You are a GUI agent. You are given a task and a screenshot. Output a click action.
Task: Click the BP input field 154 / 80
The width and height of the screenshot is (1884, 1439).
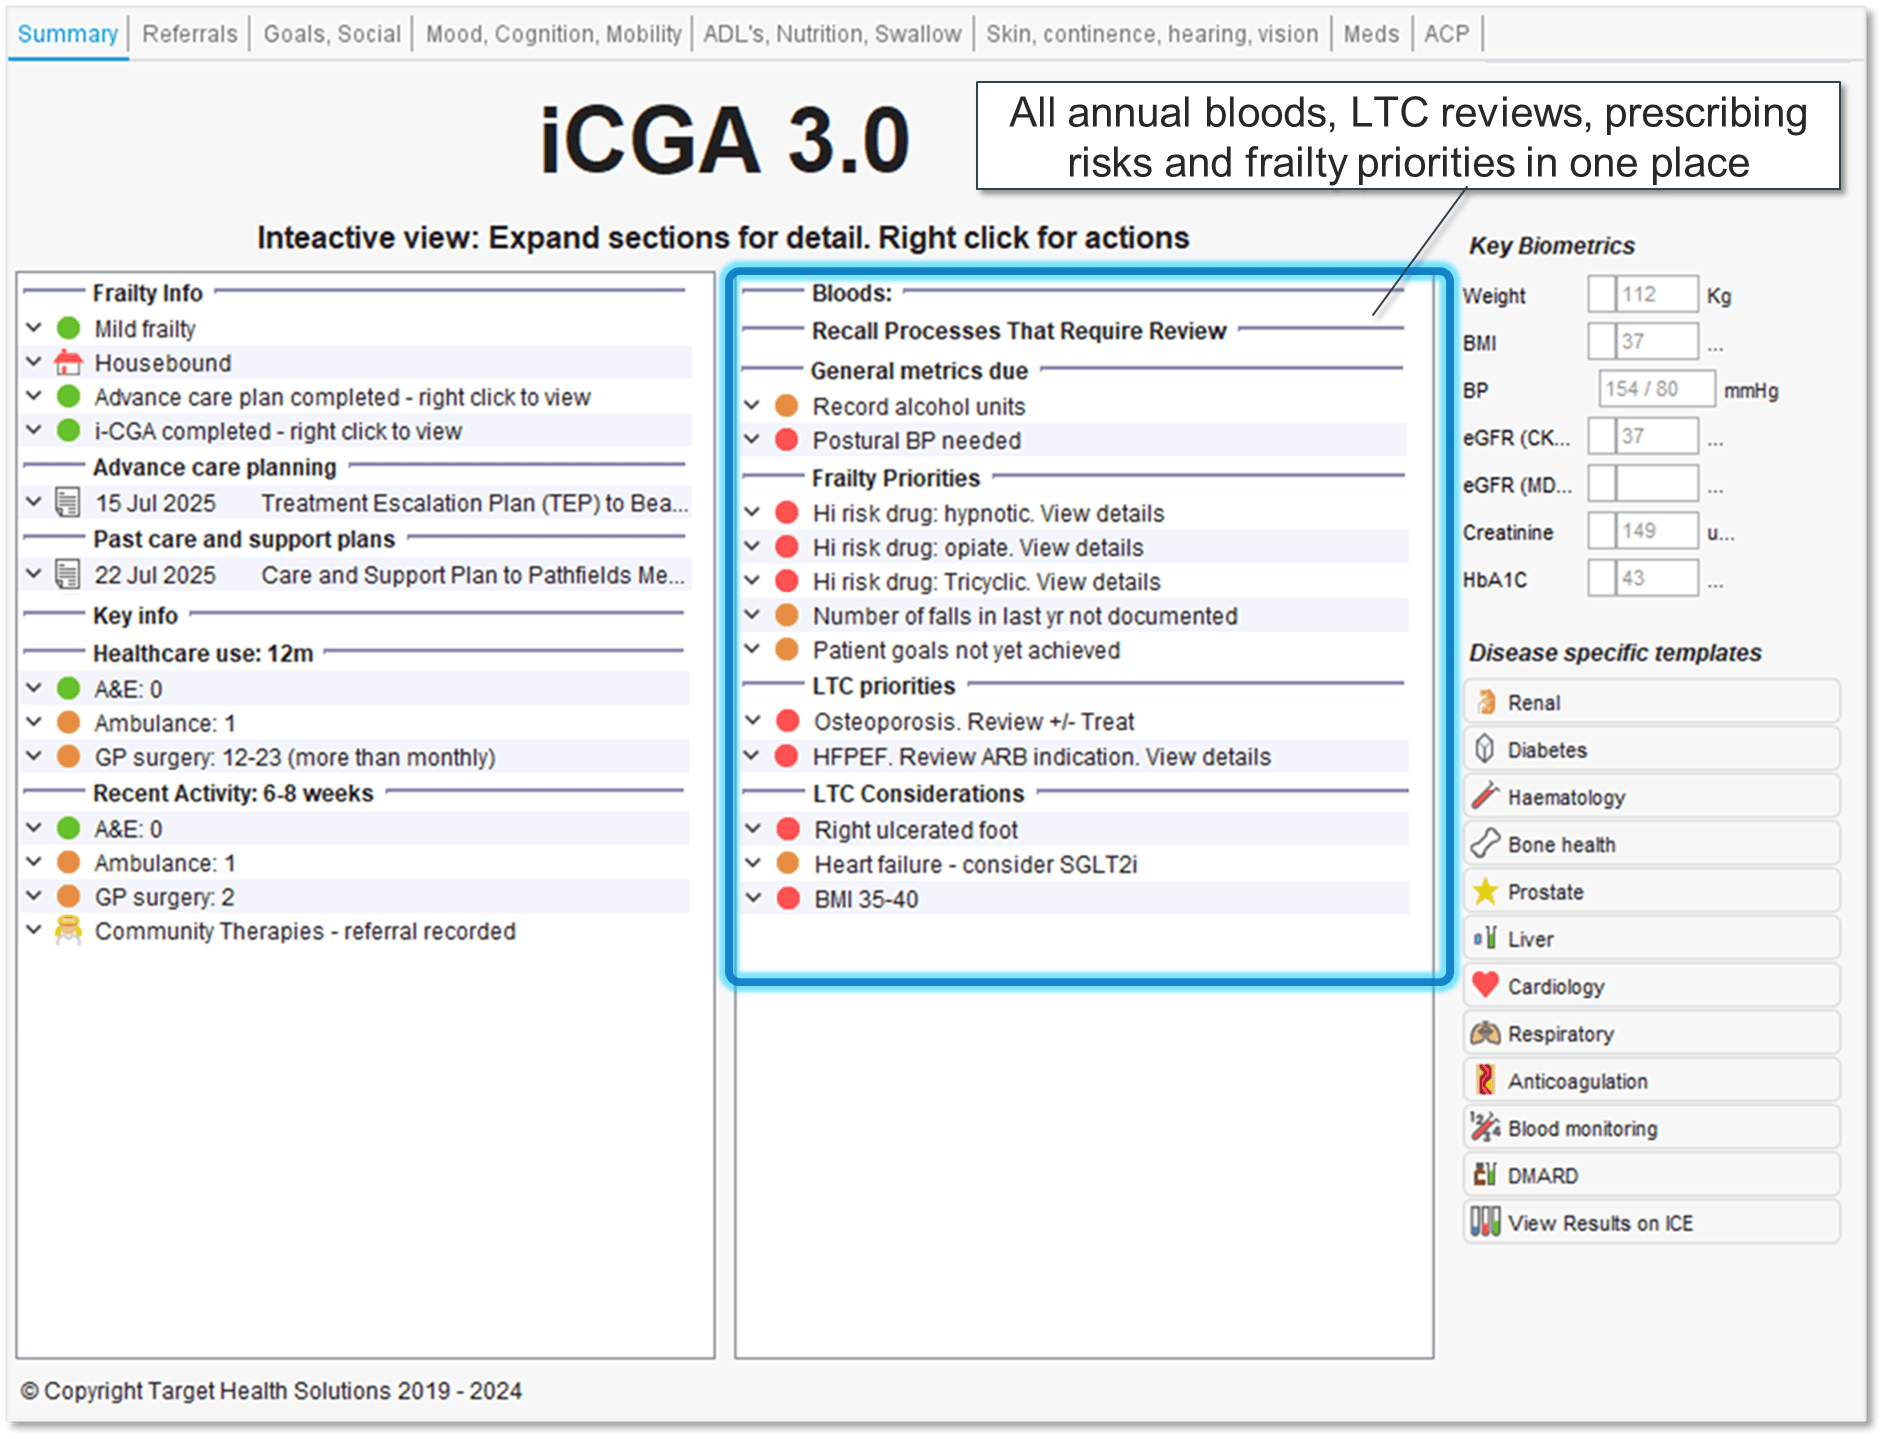[1656, 388]
